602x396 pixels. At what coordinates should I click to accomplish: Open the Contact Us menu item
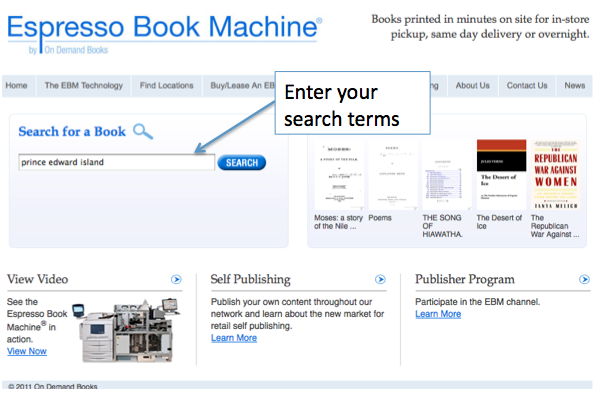coord(527,86)
